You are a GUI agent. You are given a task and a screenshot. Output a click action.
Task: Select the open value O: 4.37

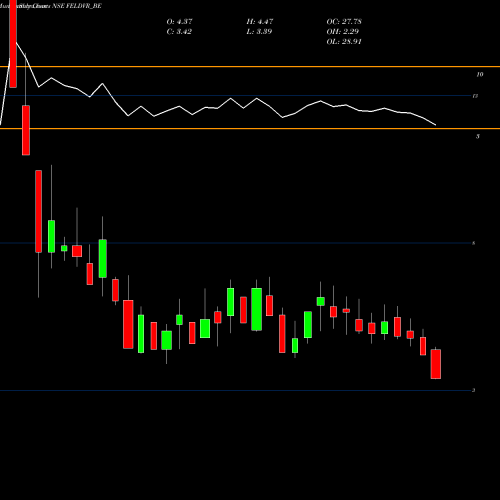tap(179, 22)
